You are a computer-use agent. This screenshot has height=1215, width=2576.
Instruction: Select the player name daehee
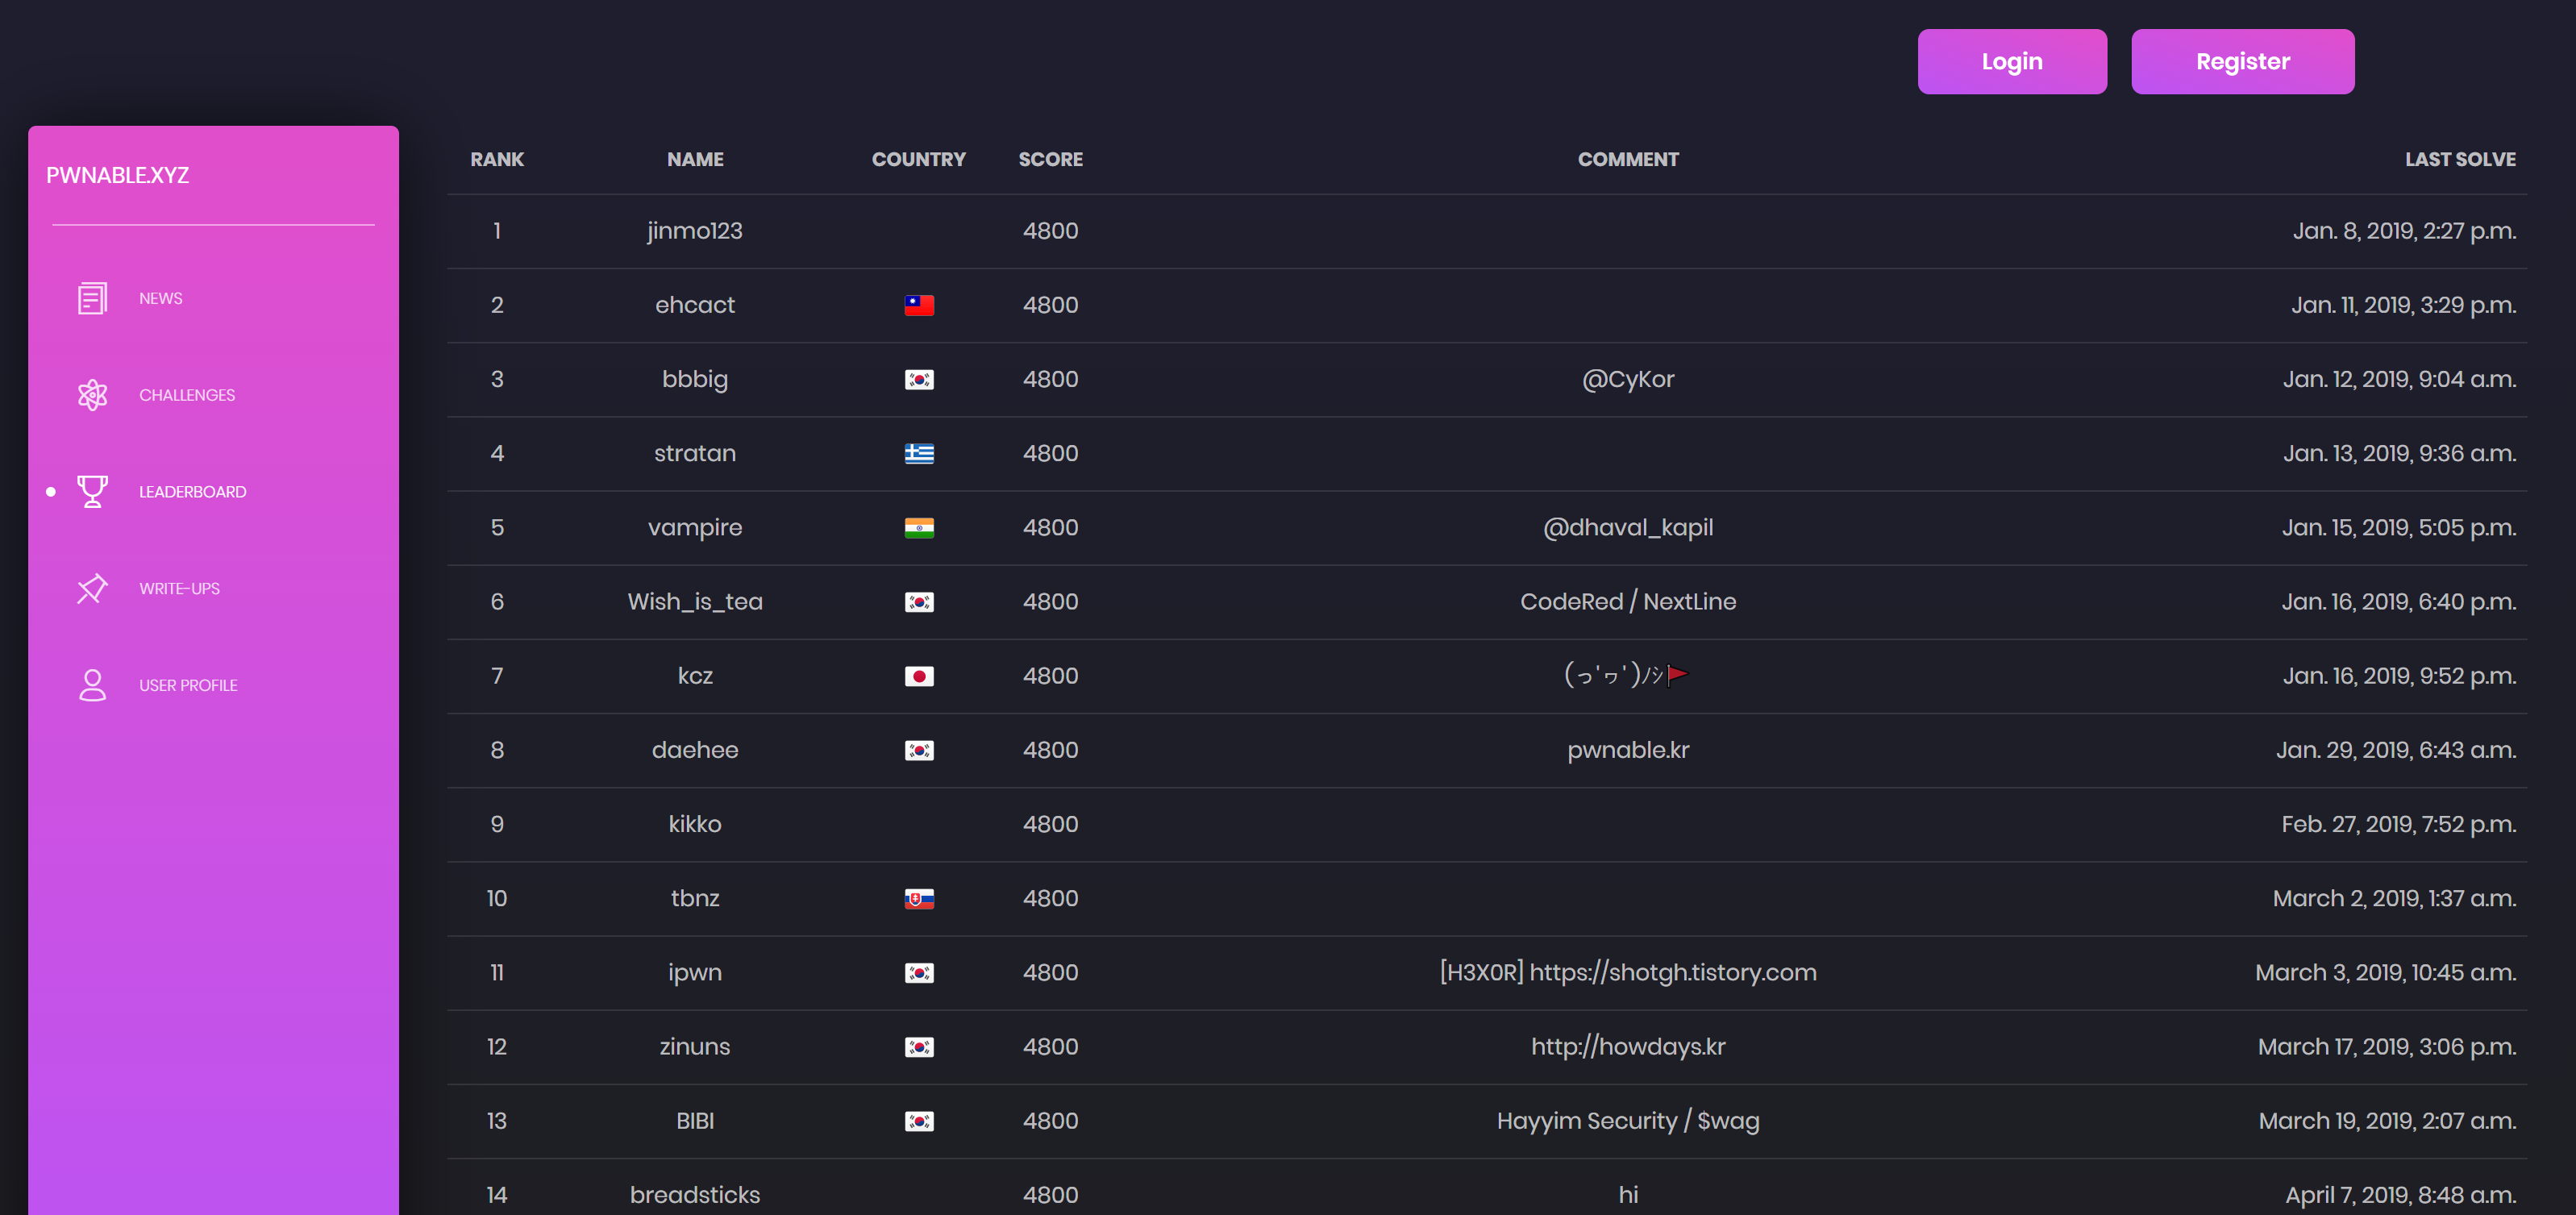pos(695,750)
